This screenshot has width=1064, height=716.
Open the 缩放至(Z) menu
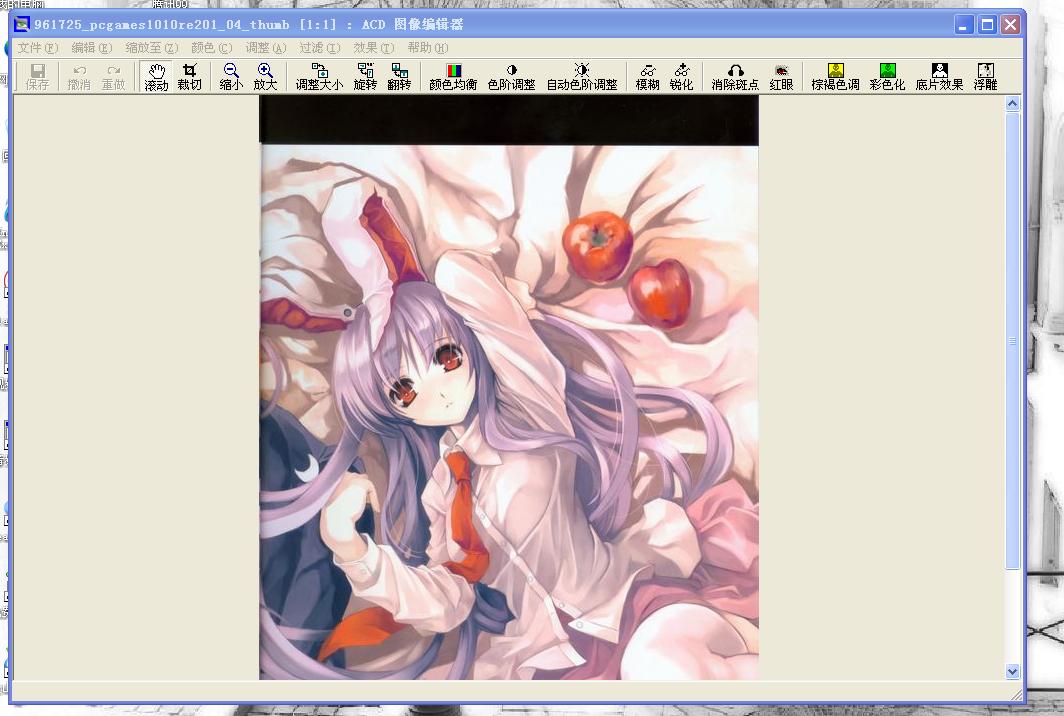click(152, 48)
